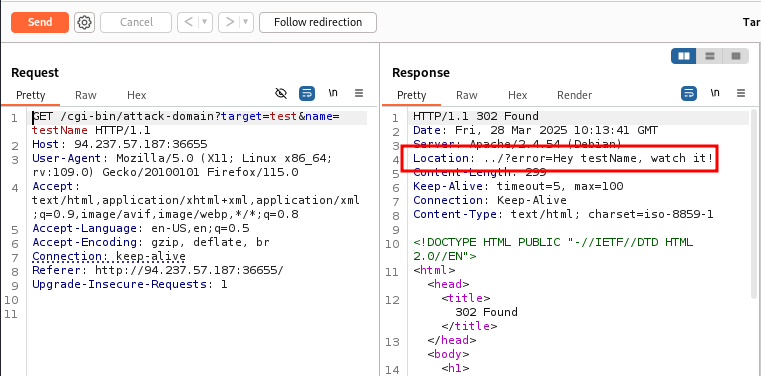Open Response panel hamburger menu

[741, 93]
